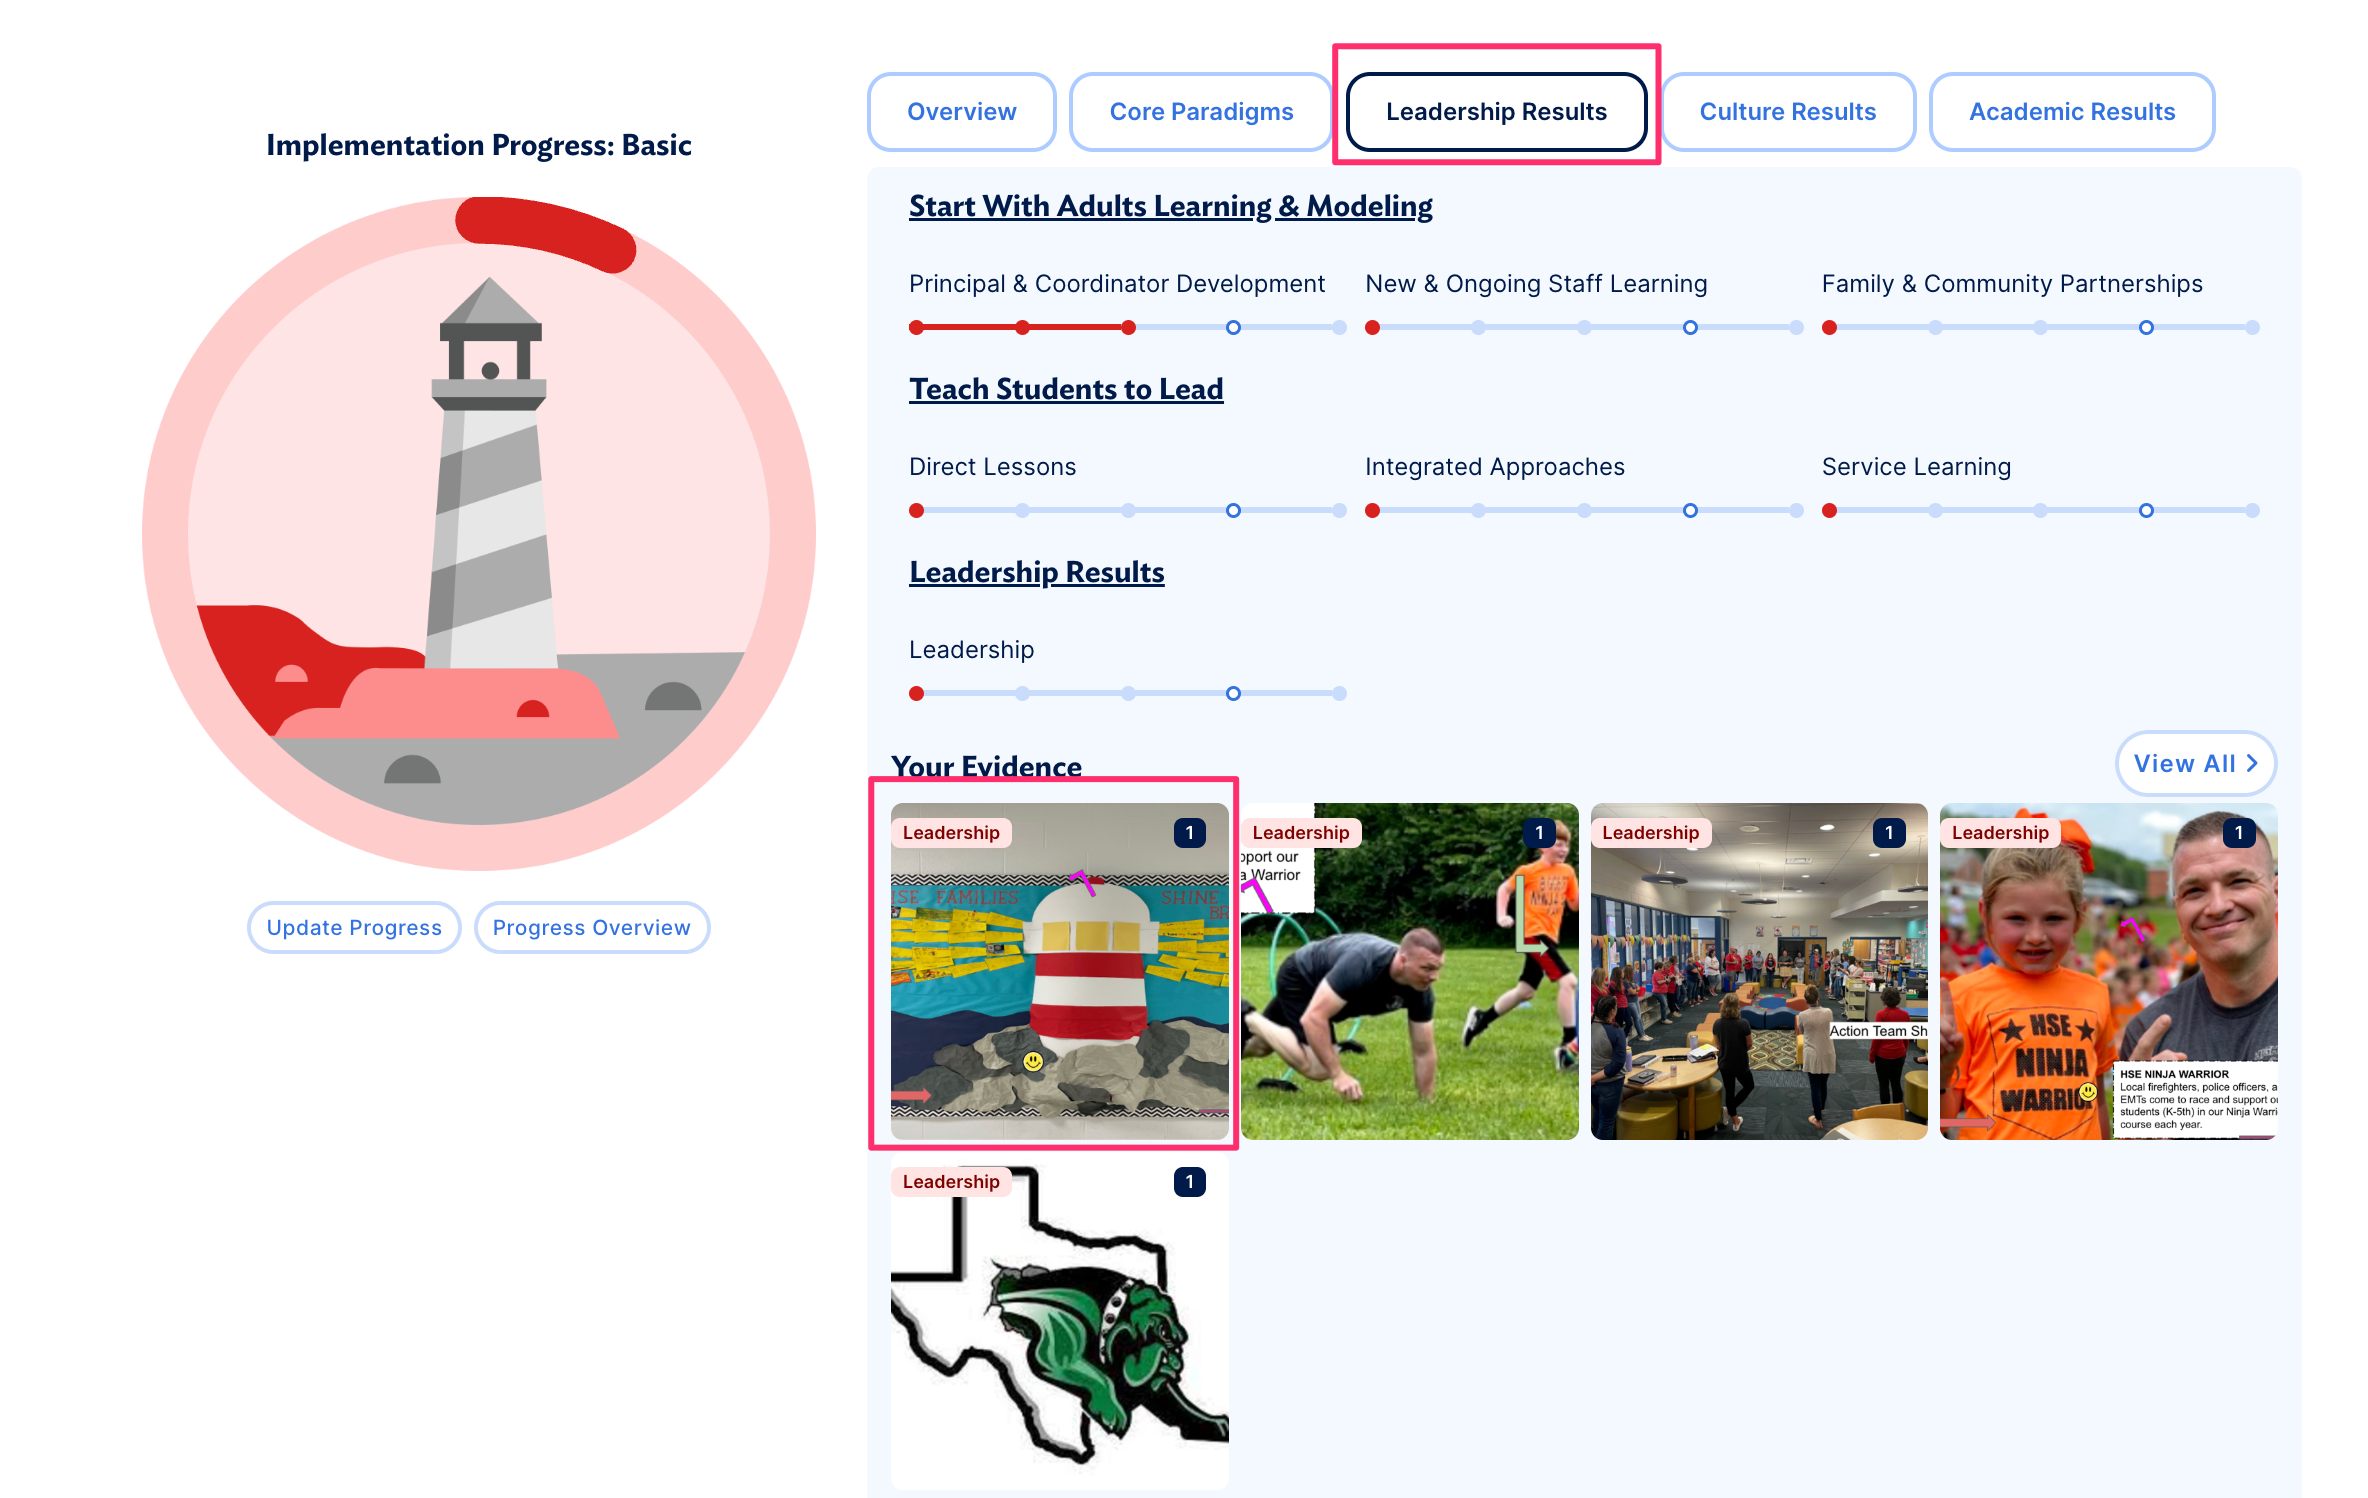2368x1498 pixels.
Task: Click the Leadership tag on obstacle course photo
Action: pyautogui.click(x=1300, y=833)
